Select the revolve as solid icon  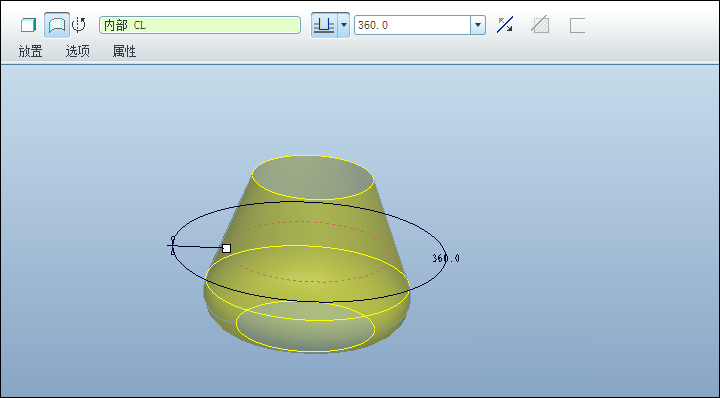(x=28, y=25)
